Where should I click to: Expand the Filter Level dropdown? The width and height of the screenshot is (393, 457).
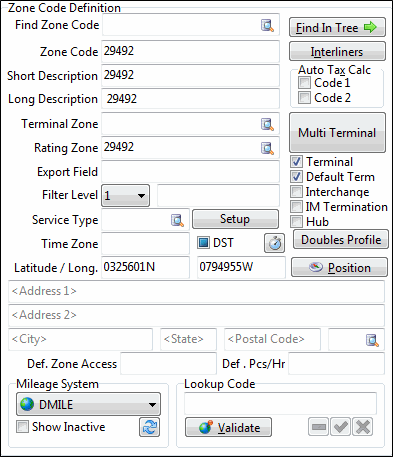click(125, 195)
